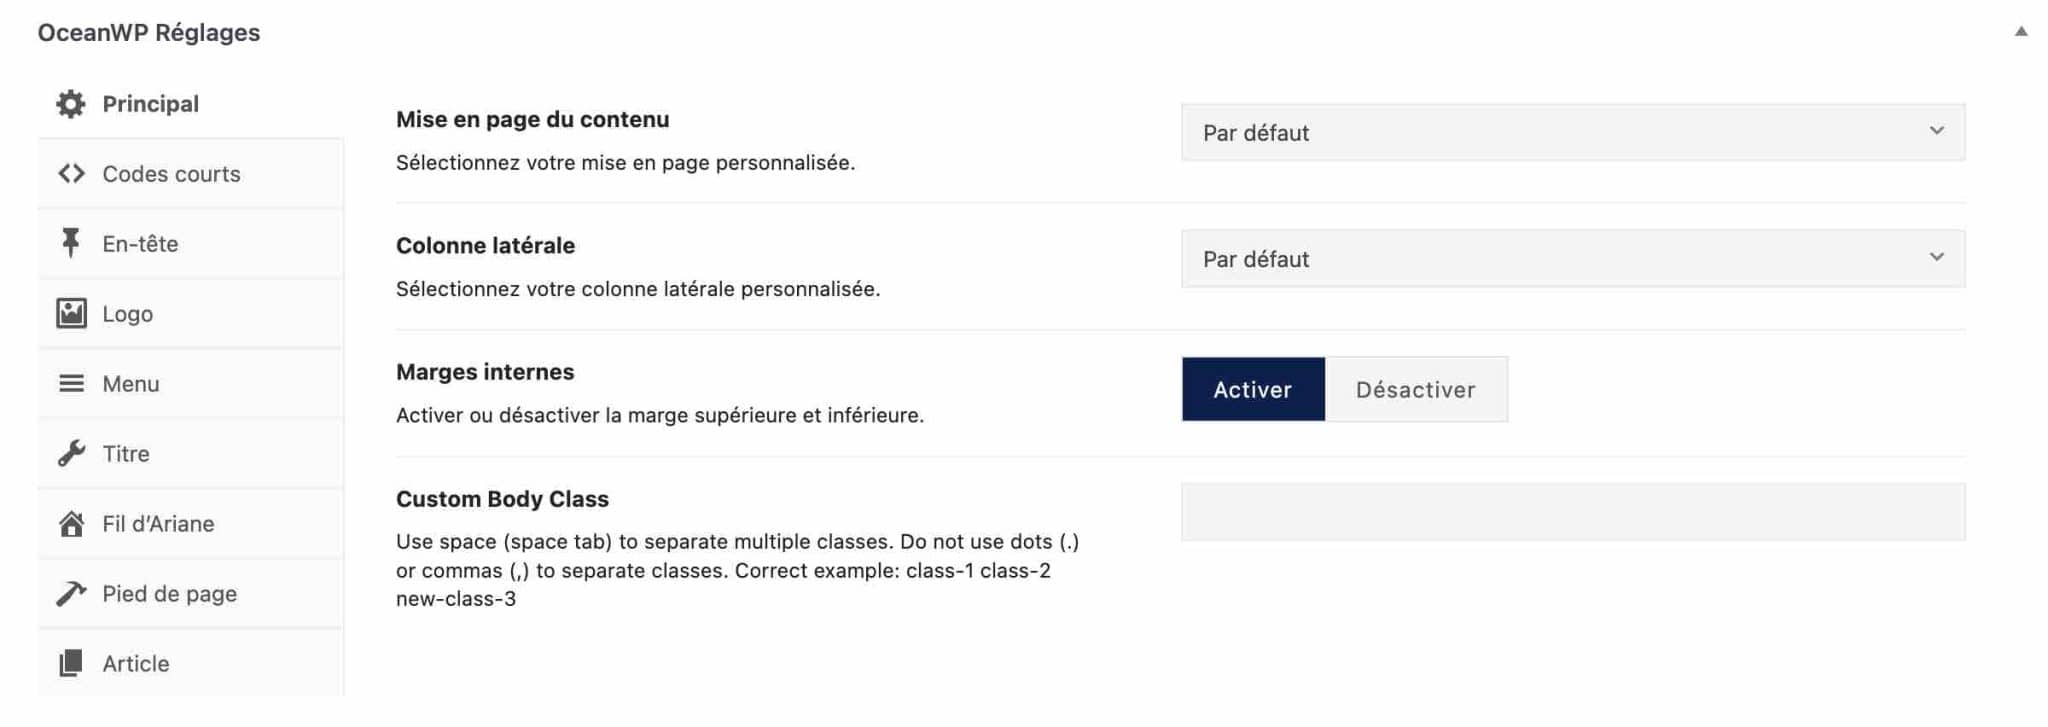Go to the Logo settings section
The height and width of the screenshot is (727, 2048).
tap(126, 312)
